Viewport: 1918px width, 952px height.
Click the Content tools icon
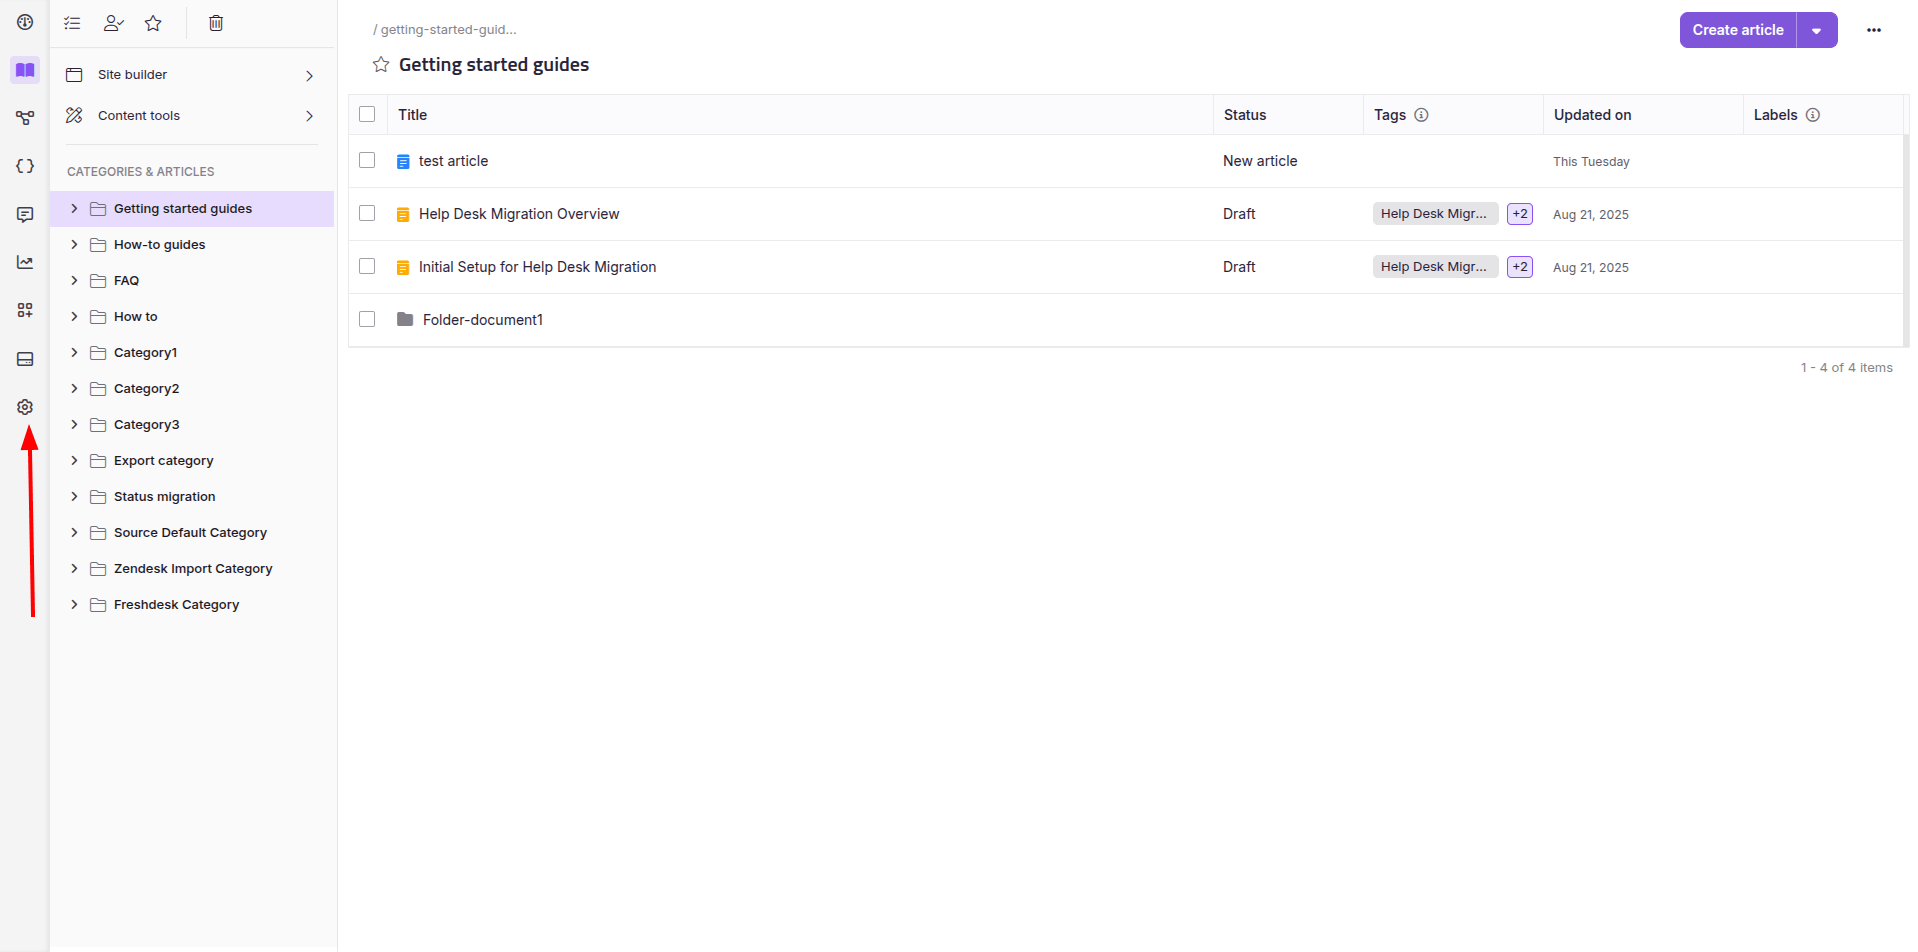point(74,116)
